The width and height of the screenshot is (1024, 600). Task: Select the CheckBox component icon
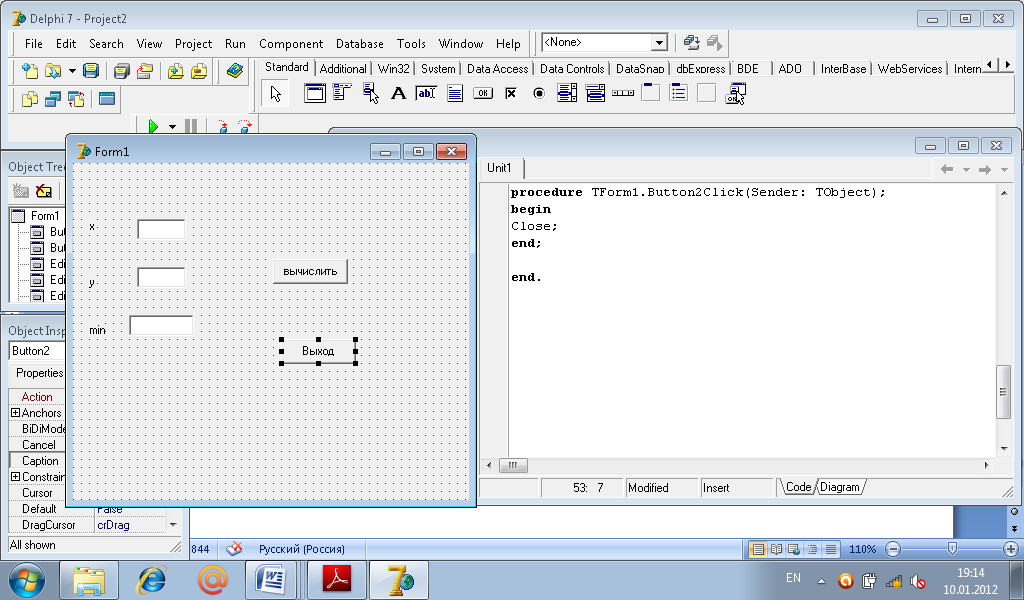point(511,93)
